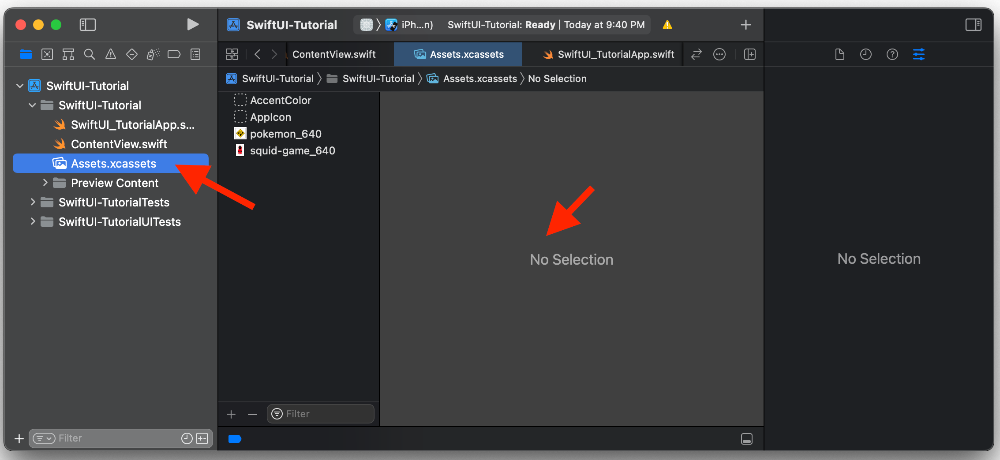Click the asset catalog Filter field
The image size is (1000, 460).
[325, 414]
